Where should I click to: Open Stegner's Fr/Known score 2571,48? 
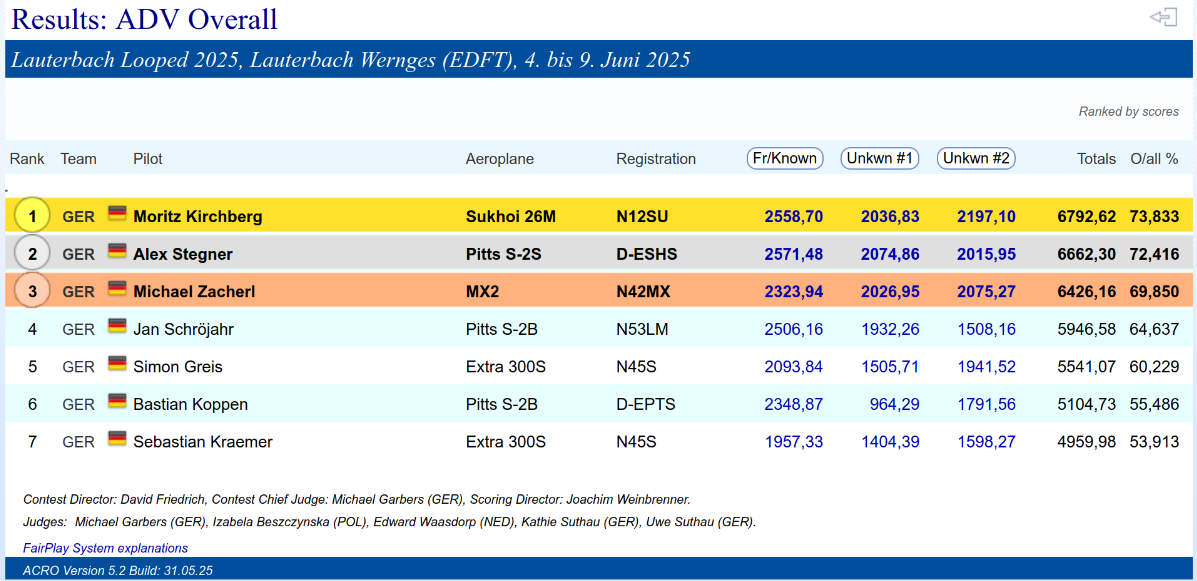(794, 254)
